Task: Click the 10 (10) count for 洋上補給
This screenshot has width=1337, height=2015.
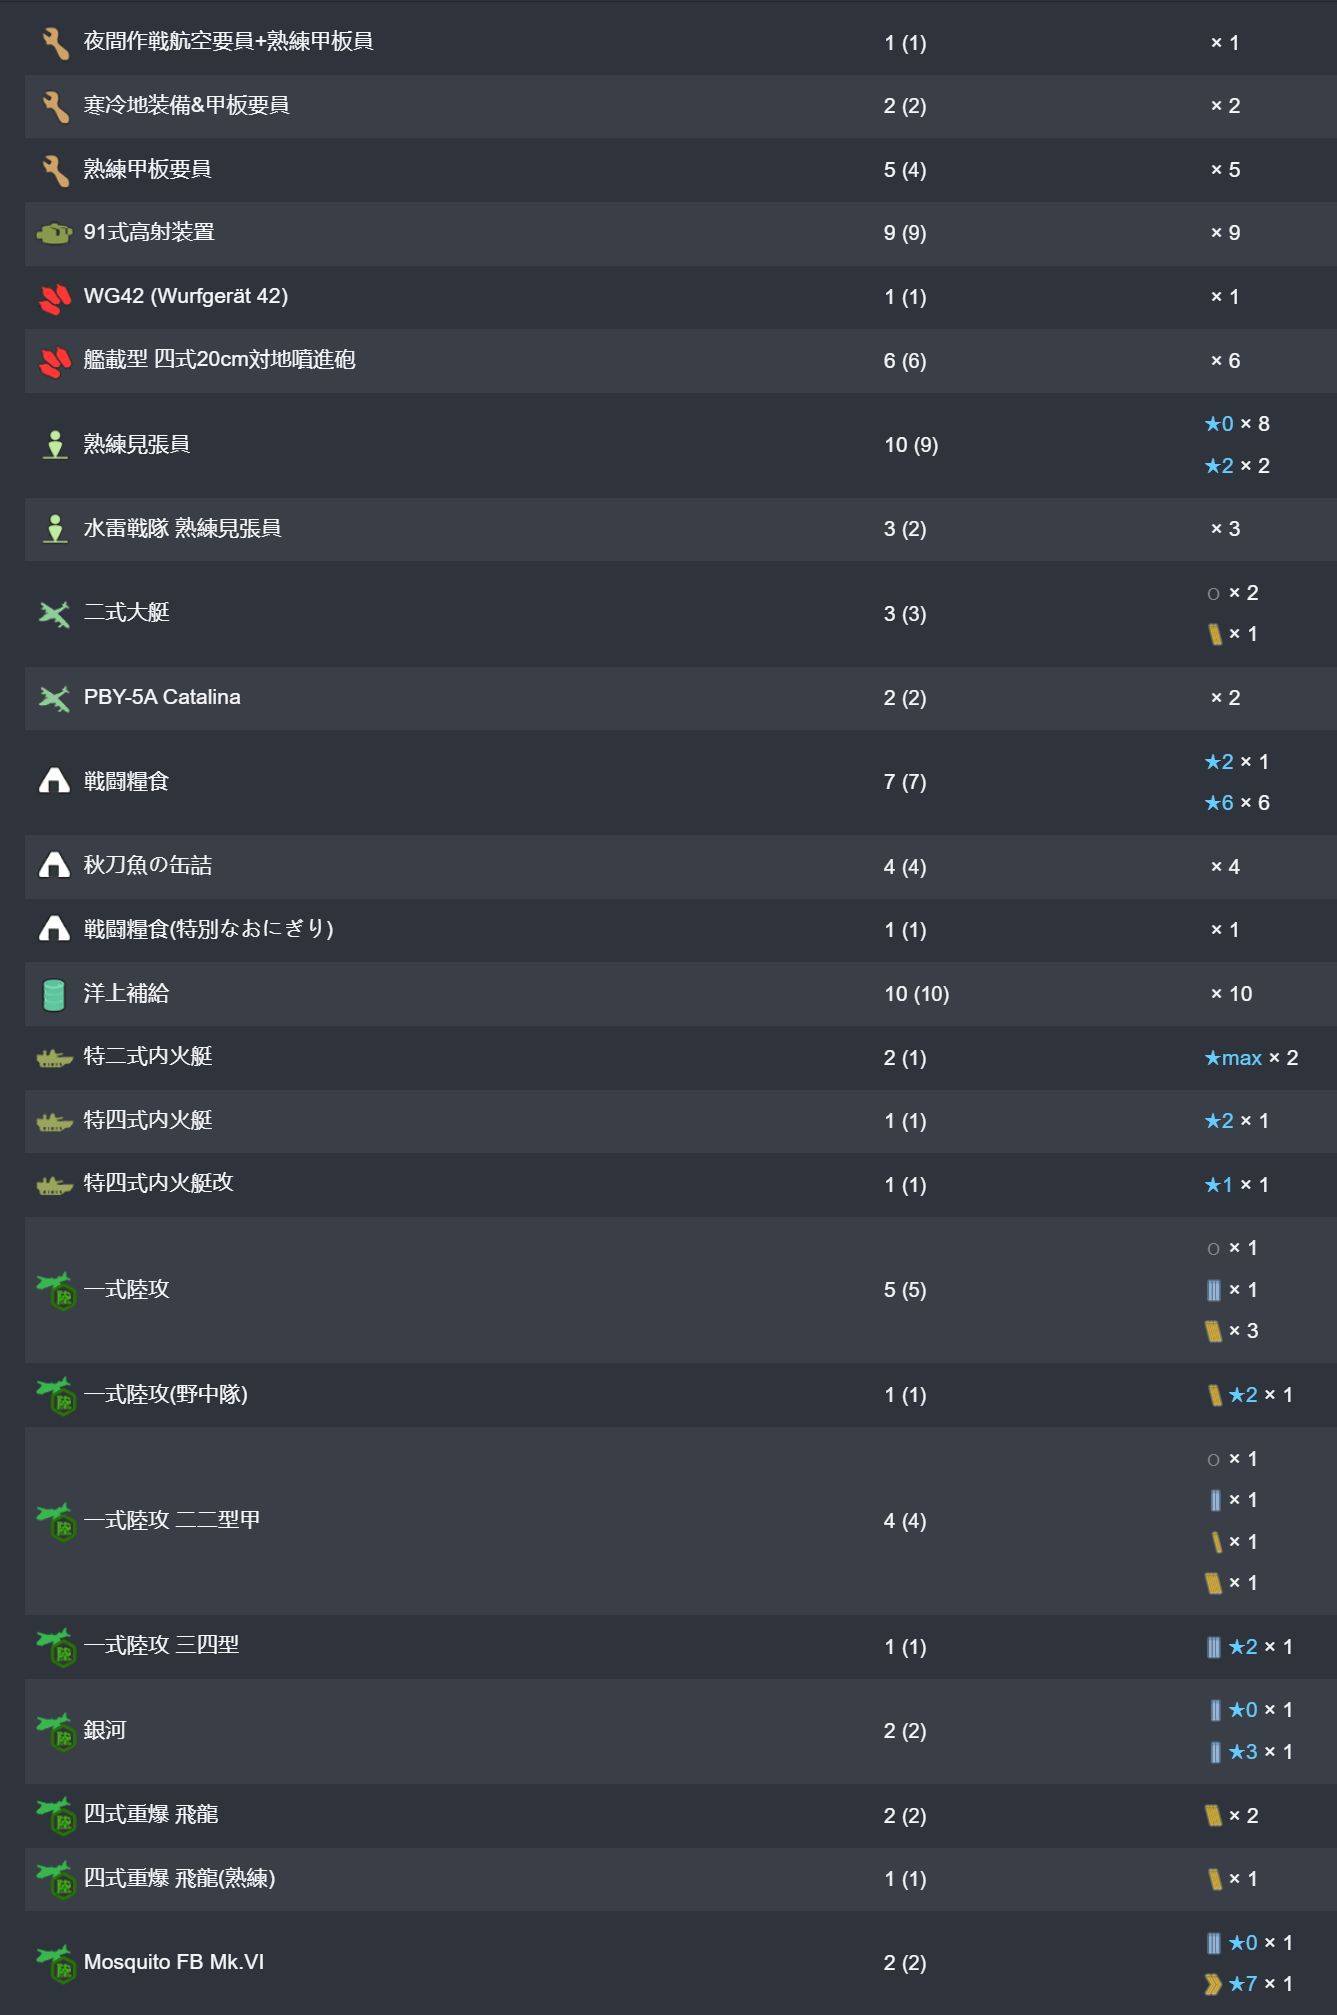Action: (x=917, y=994)
